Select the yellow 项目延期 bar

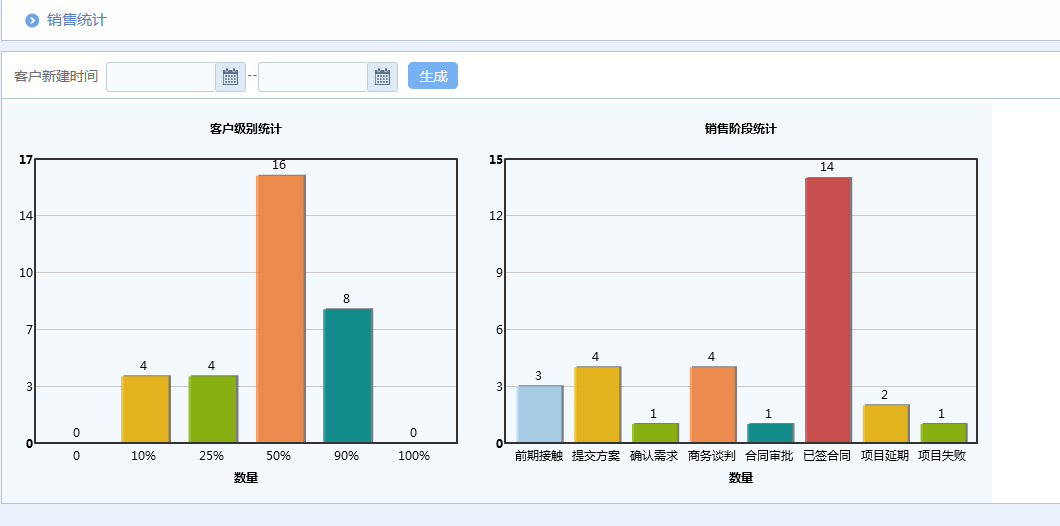pyautogui.click(x=885, y=424)
